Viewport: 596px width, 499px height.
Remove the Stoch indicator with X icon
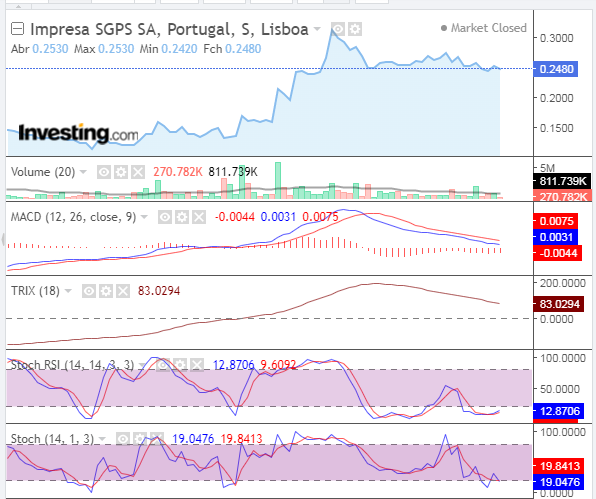pyautogui.click(x=157, y=439)
